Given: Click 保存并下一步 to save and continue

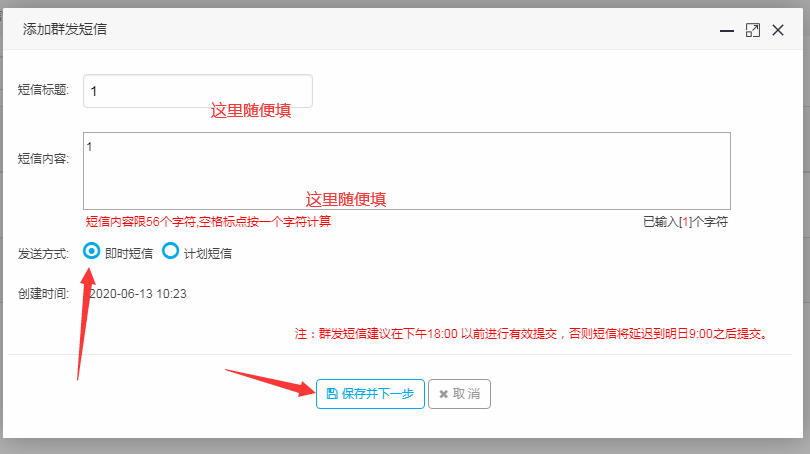Looking at the screenshot, I should coord(370,394).
